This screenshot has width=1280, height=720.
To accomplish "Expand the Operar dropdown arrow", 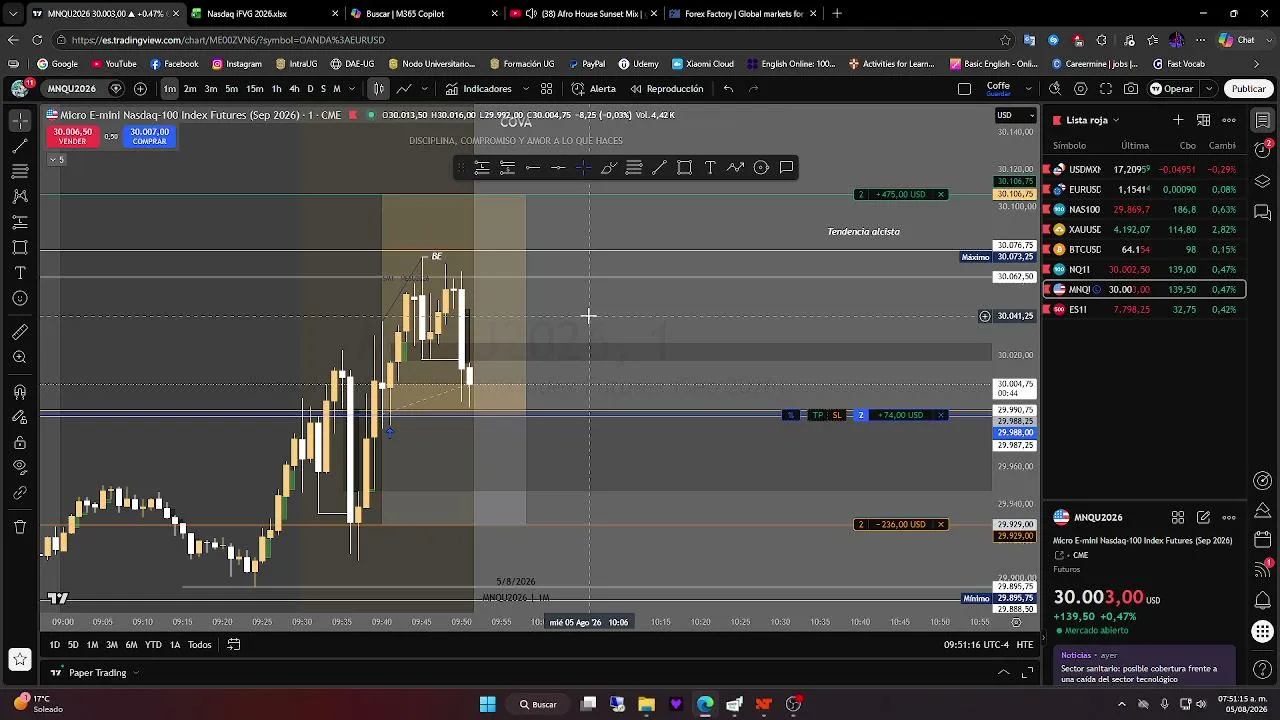I will (x=1208, y=88).
